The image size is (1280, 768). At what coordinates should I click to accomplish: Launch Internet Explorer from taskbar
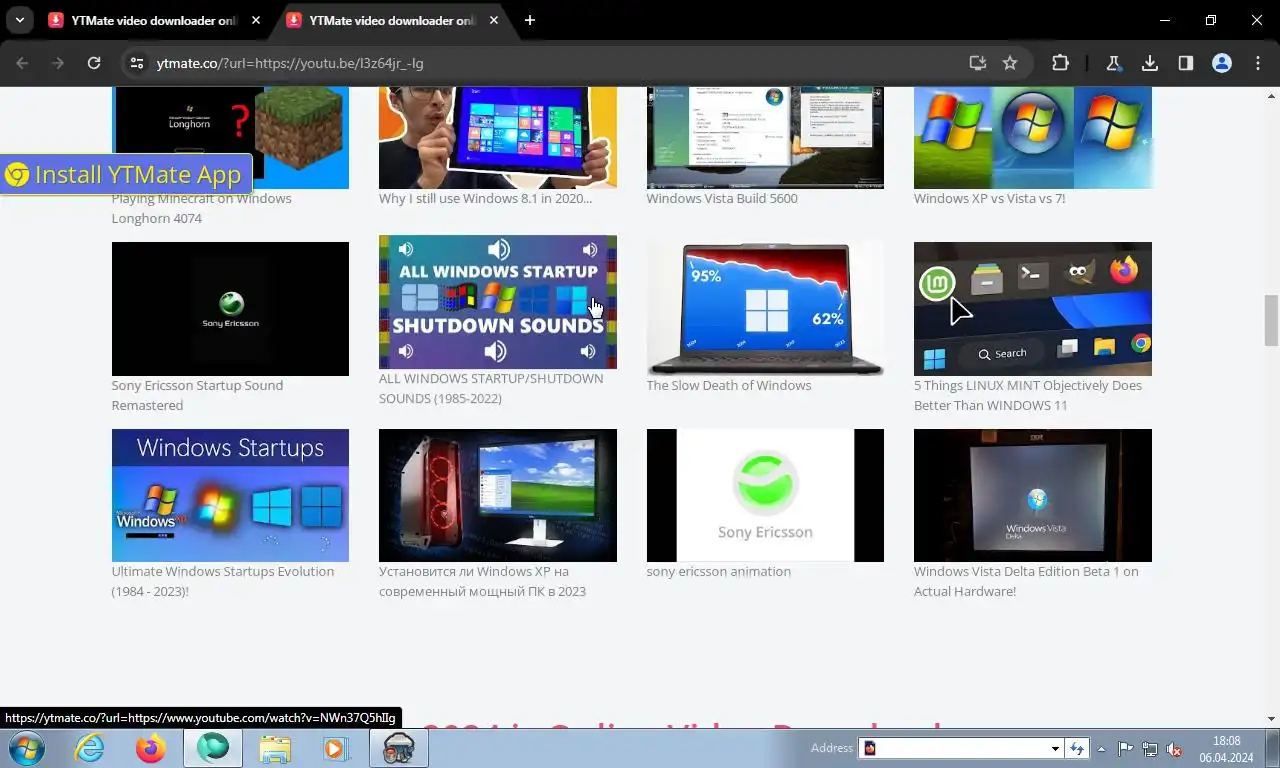tap(90, 748)
